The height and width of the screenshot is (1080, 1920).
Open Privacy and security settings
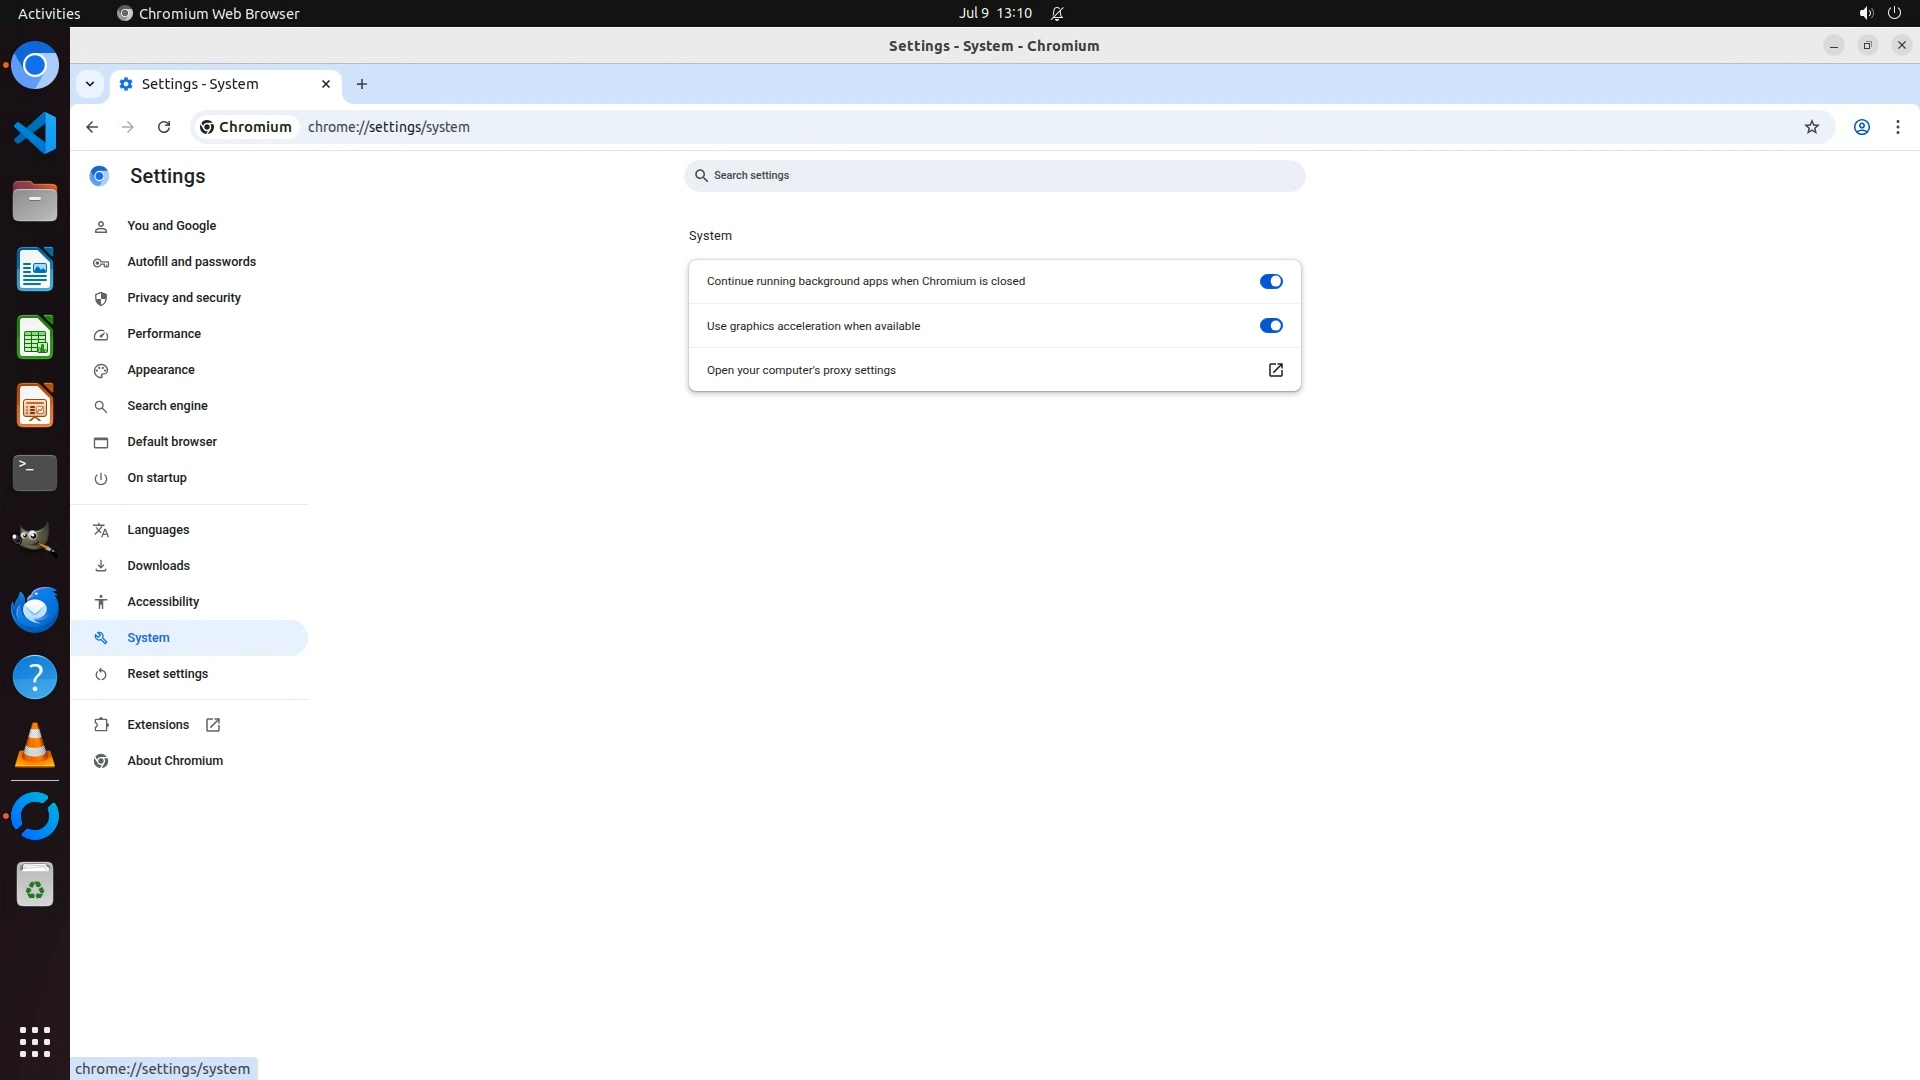tap(184, 298)
